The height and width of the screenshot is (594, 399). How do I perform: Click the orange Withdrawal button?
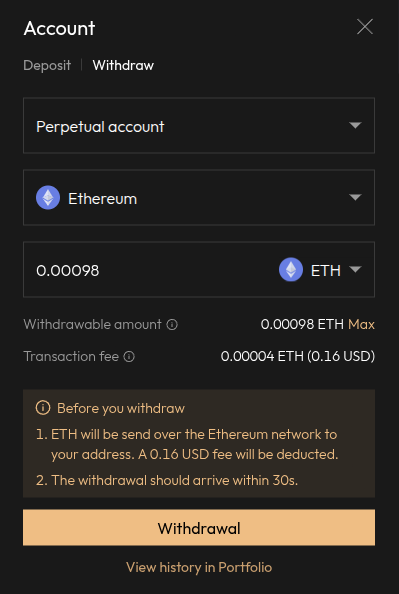click(199, 528)
